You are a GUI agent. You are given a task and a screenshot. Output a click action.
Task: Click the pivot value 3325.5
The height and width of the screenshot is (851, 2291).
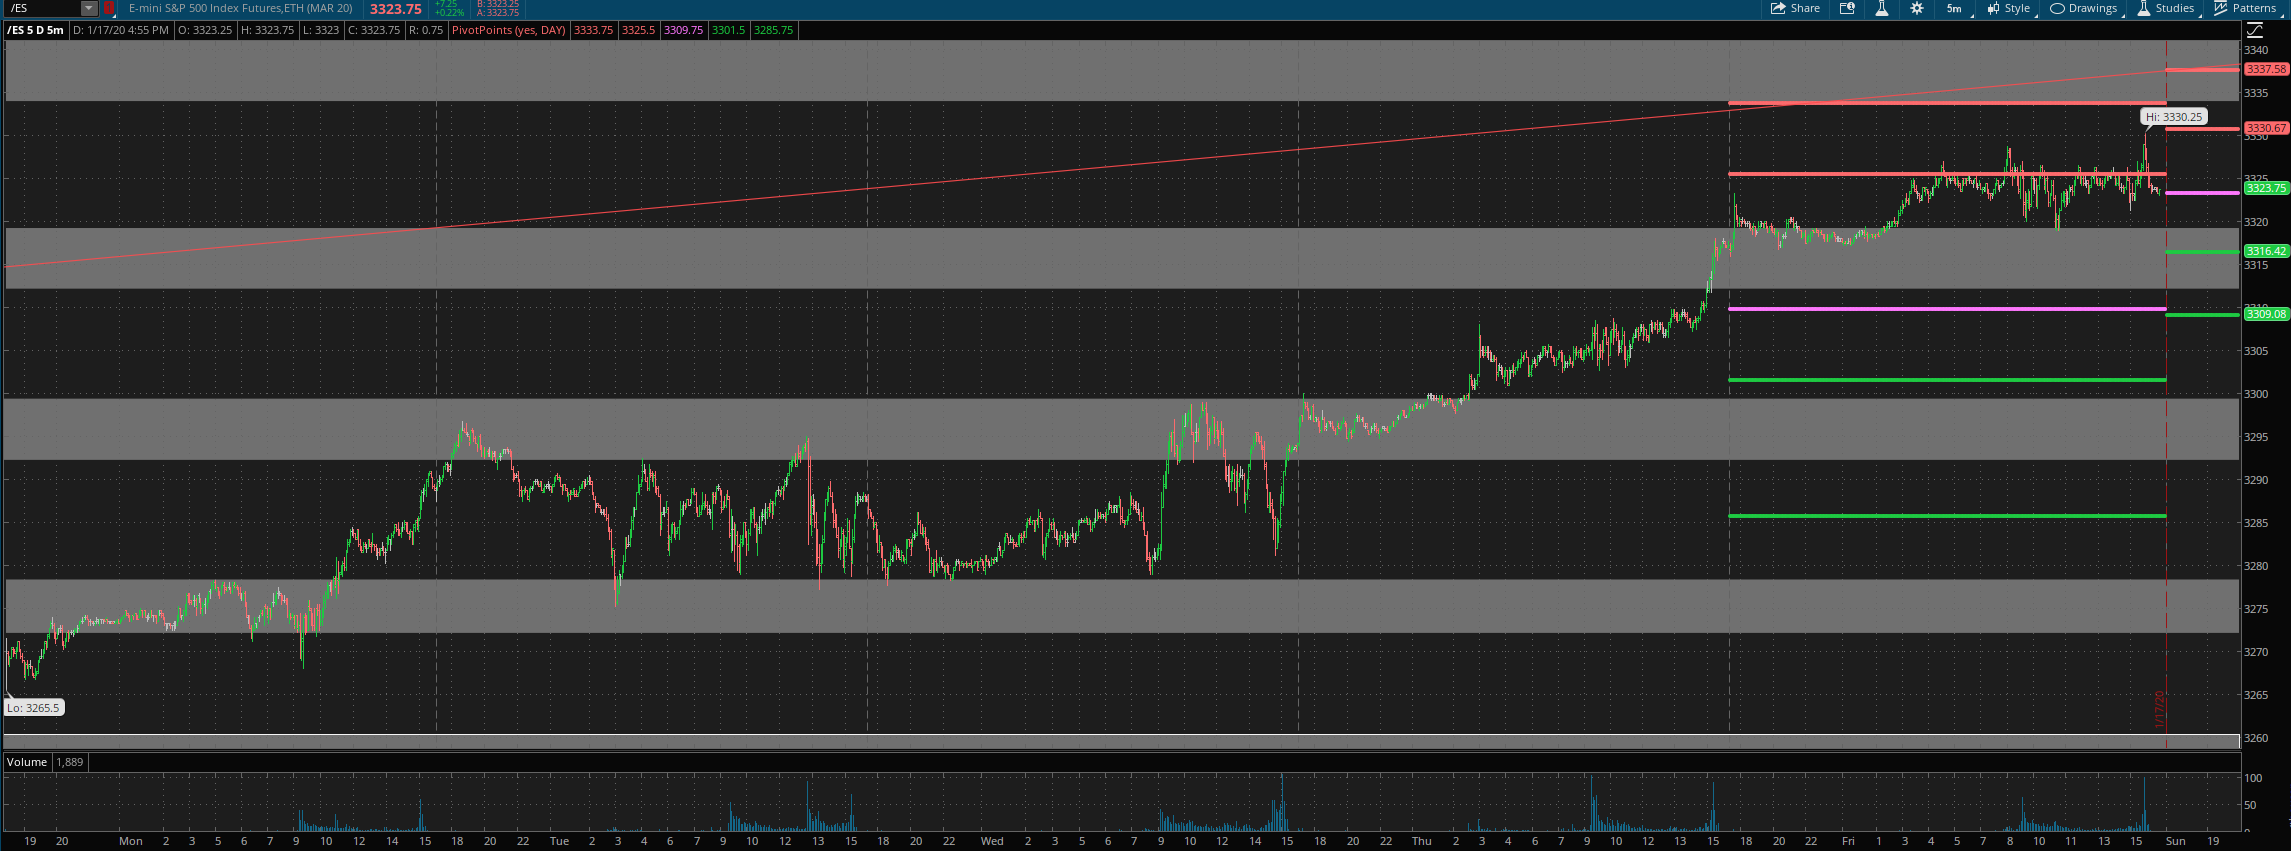tap(638, 30)
